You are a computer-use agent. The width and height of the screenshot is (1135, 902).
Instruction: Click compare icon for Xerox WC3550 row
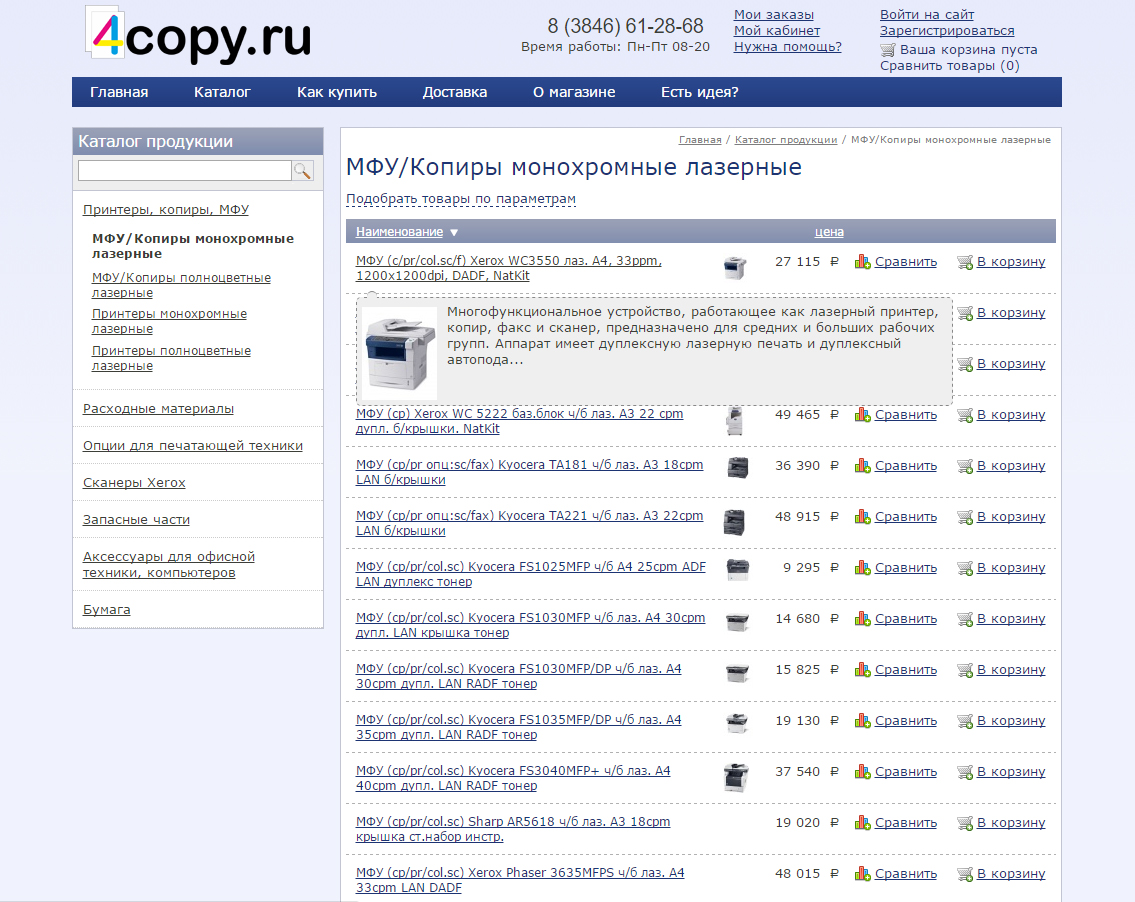[862, 262]
